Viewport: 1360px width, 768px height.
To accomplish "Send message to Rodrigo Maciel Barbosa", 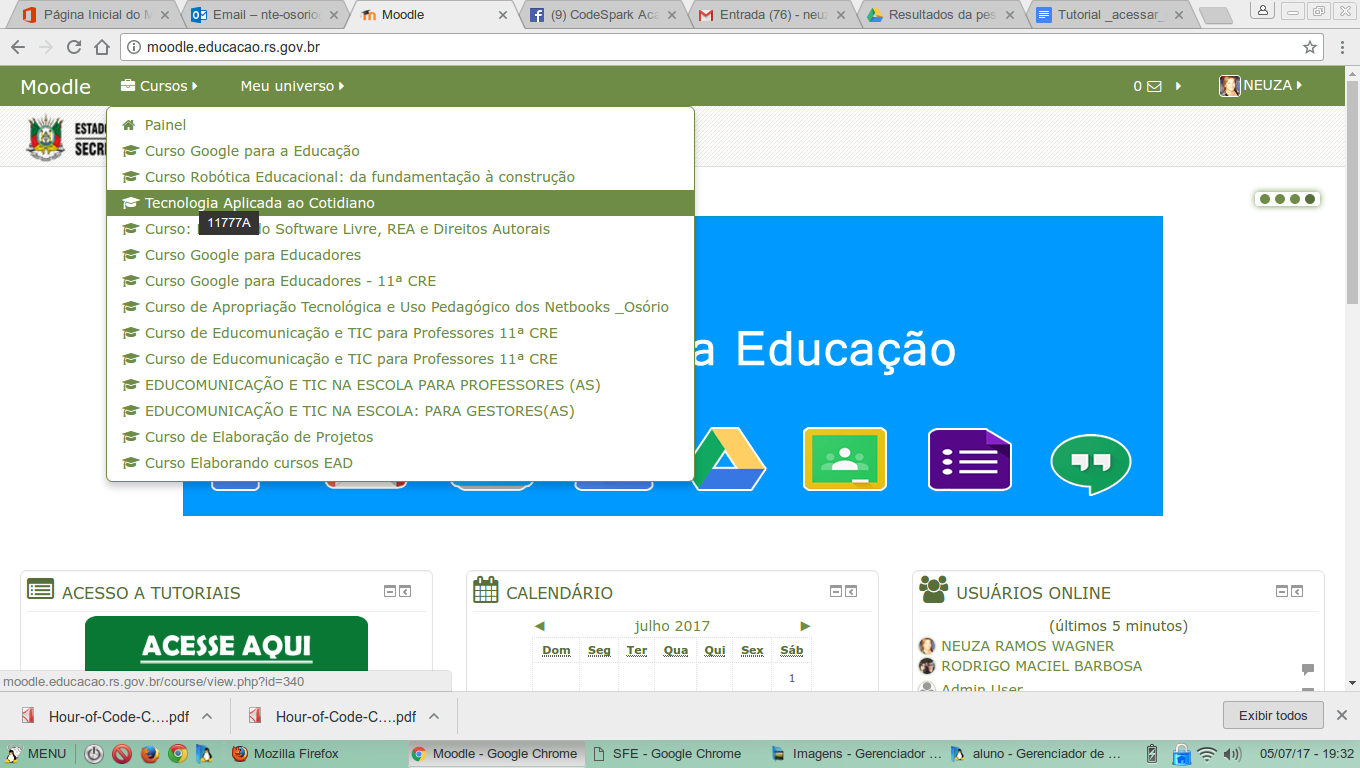I will [1308, 668].
